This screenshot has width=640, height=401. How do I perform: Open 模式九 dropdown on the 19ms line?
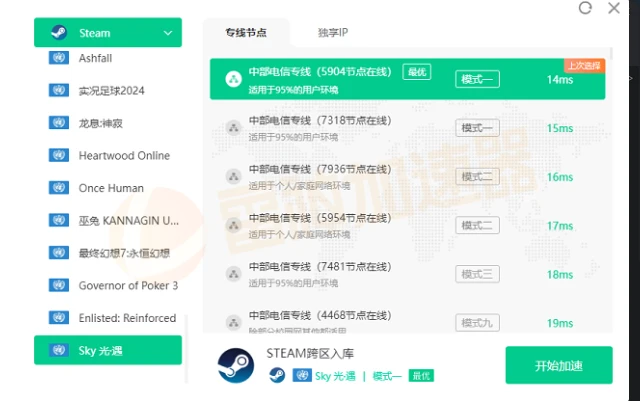[477, 323]
